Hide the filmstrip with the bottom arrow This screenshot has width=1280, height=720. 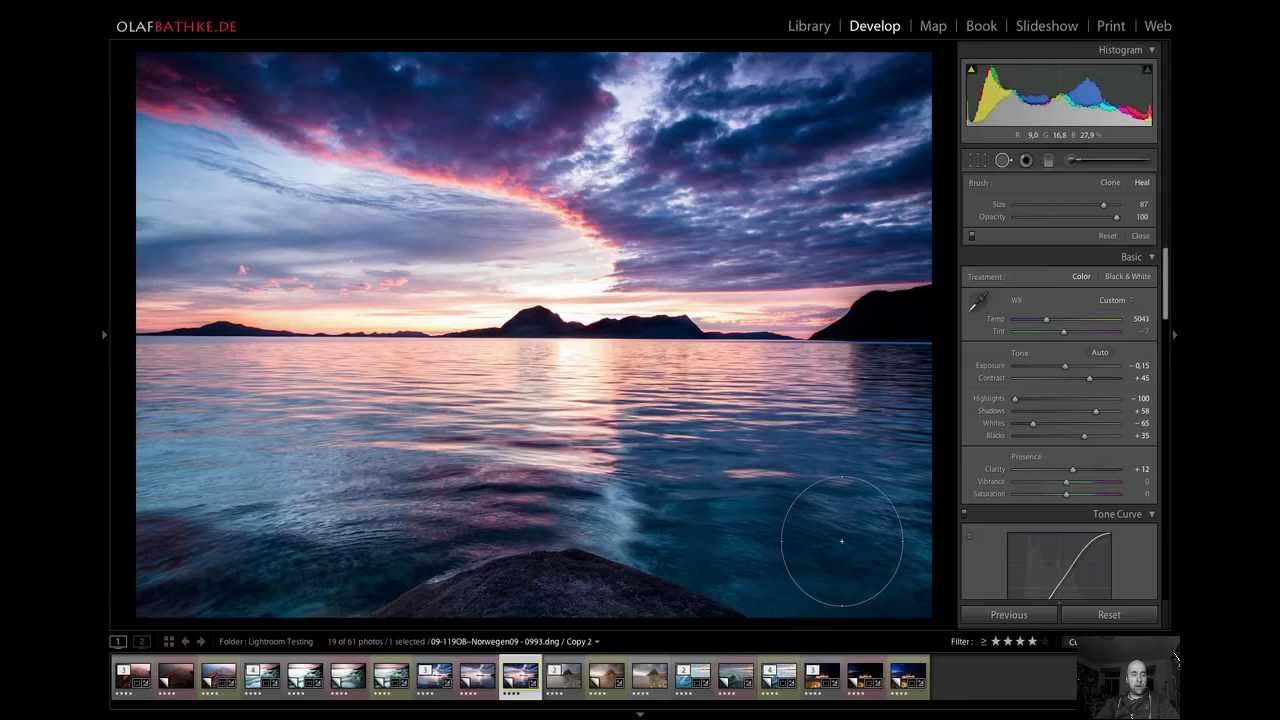[x=640, y=714]
